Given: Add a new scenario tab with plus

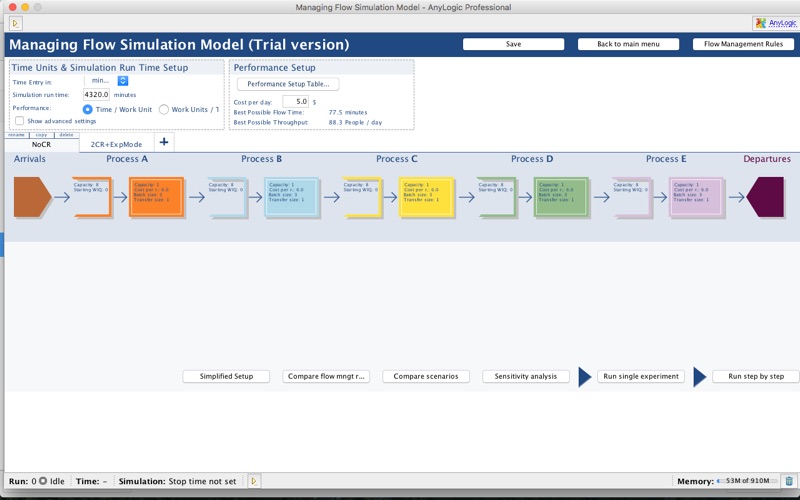Looking at the screenshot, I should pyautogui.click(x=164, y=142).
